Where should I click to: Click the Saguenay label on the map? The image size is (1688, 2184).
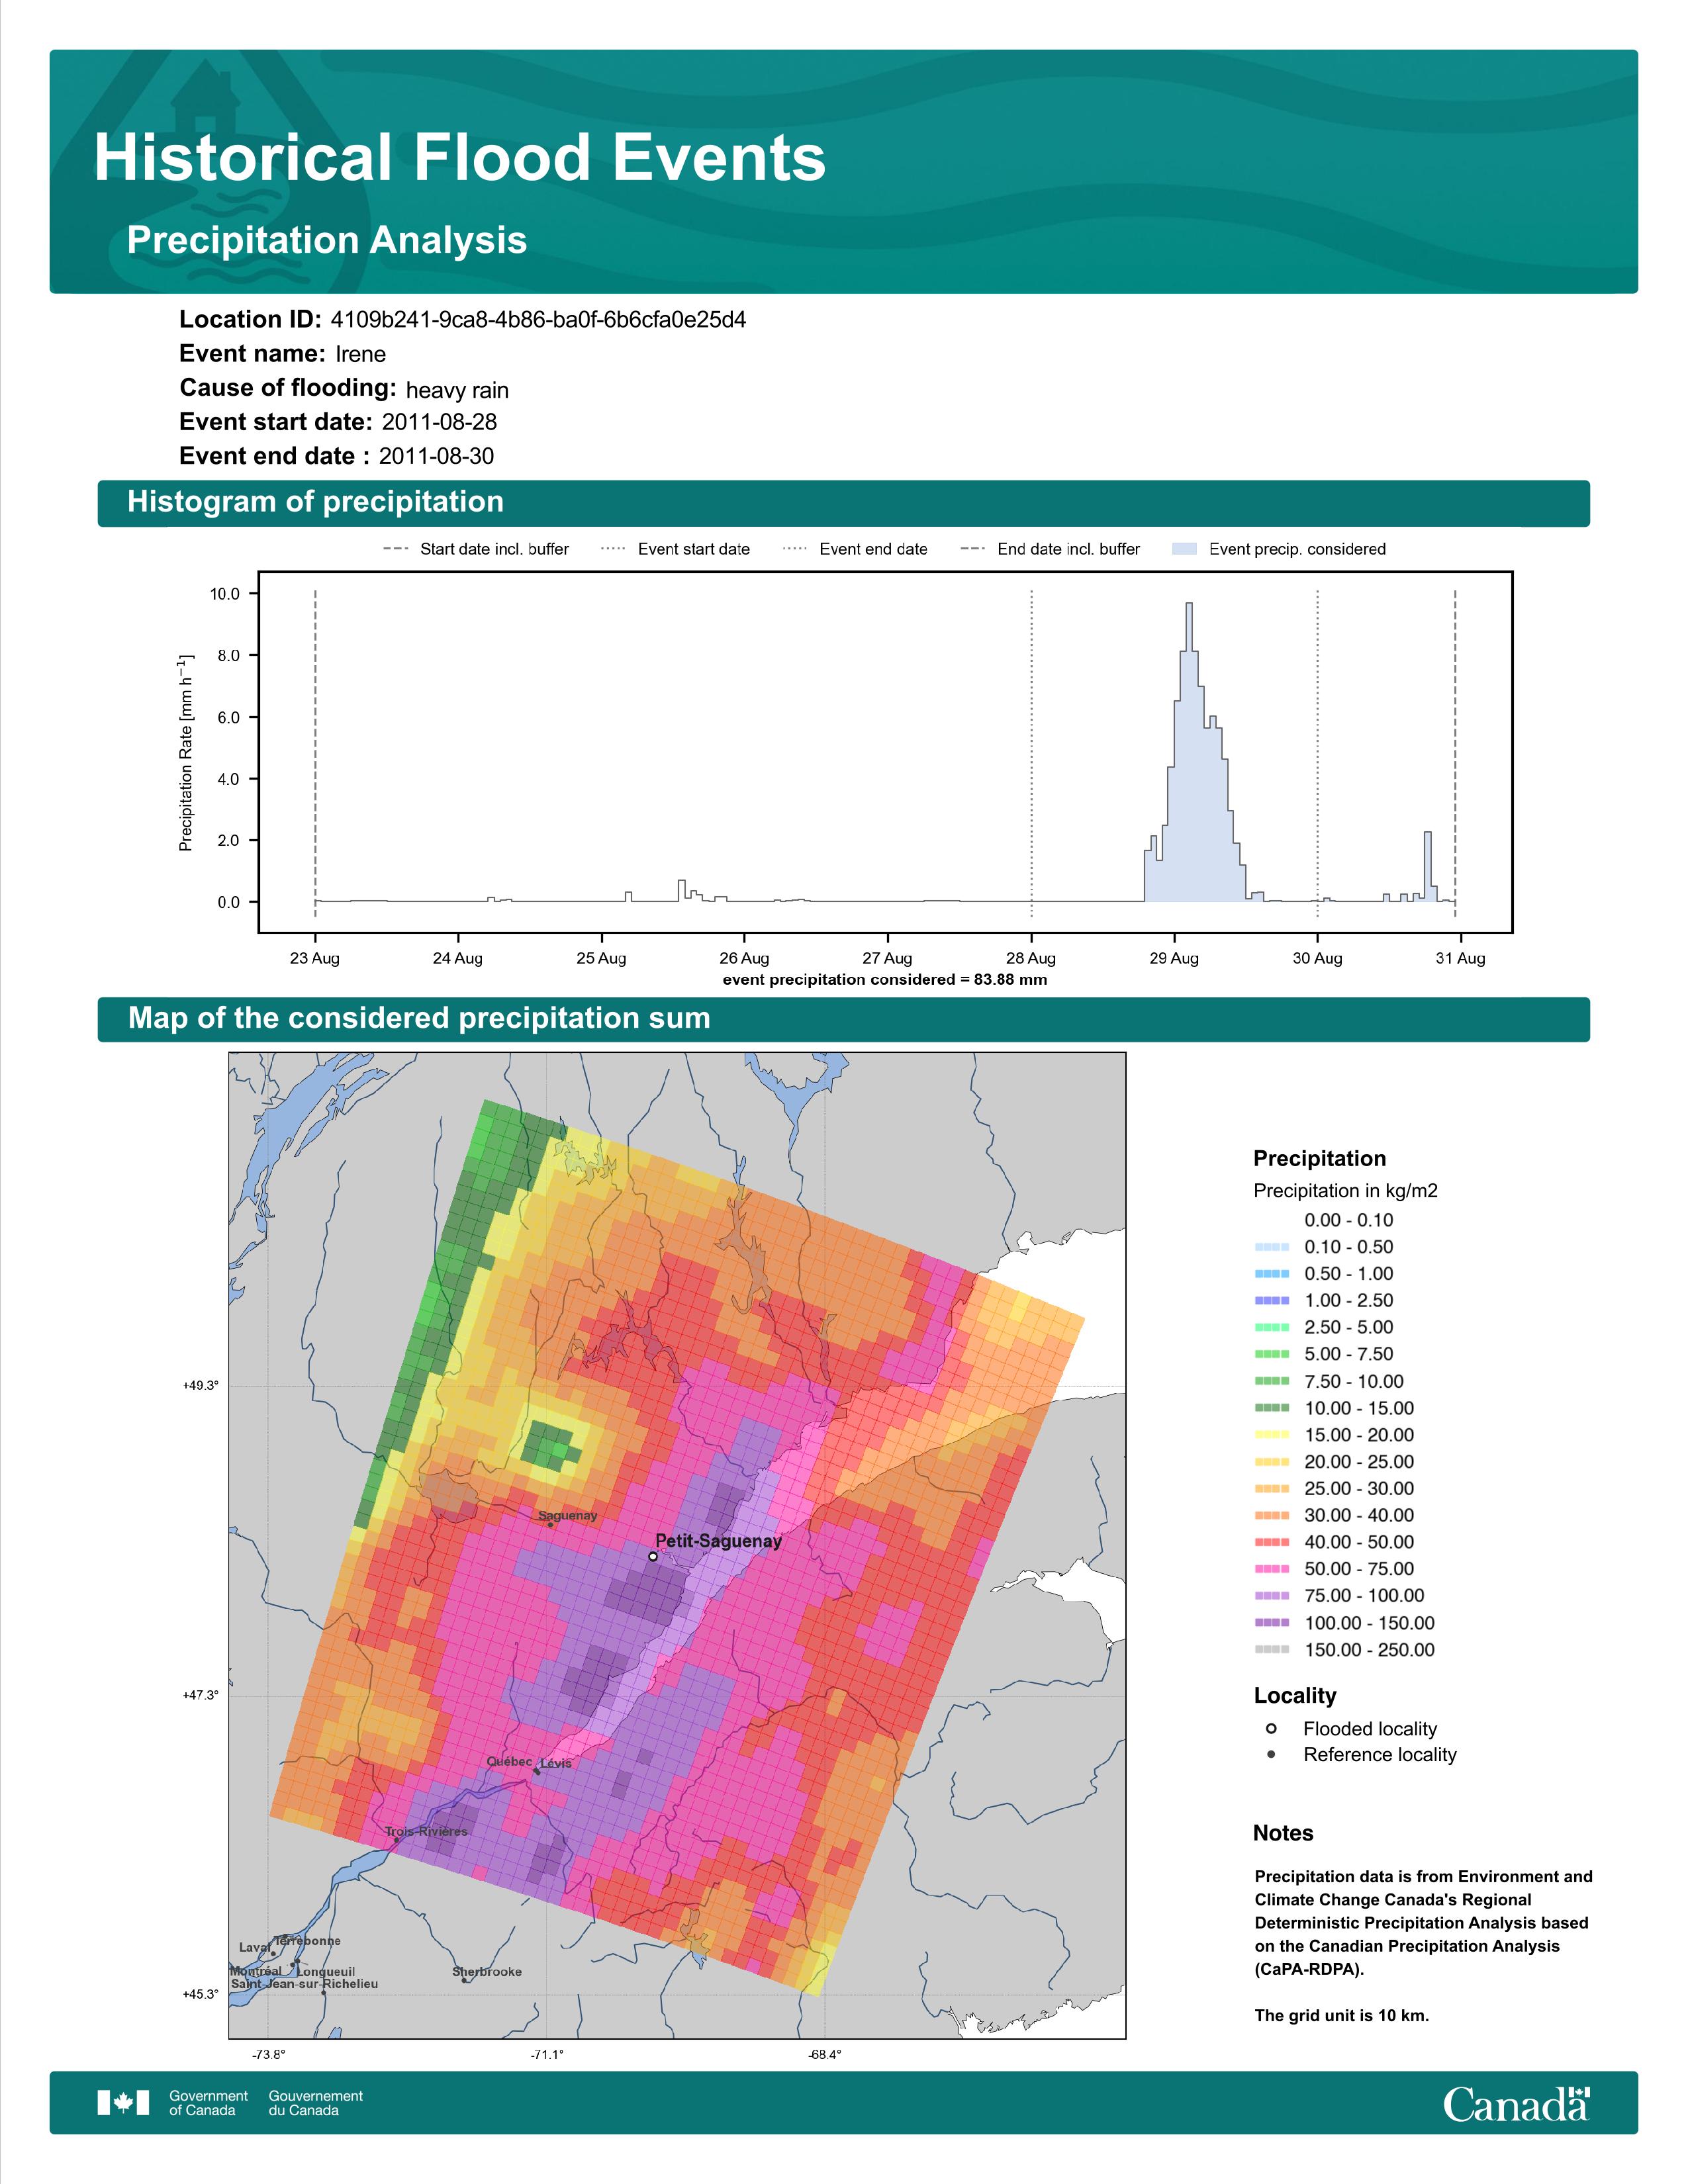coord(567,1515)
